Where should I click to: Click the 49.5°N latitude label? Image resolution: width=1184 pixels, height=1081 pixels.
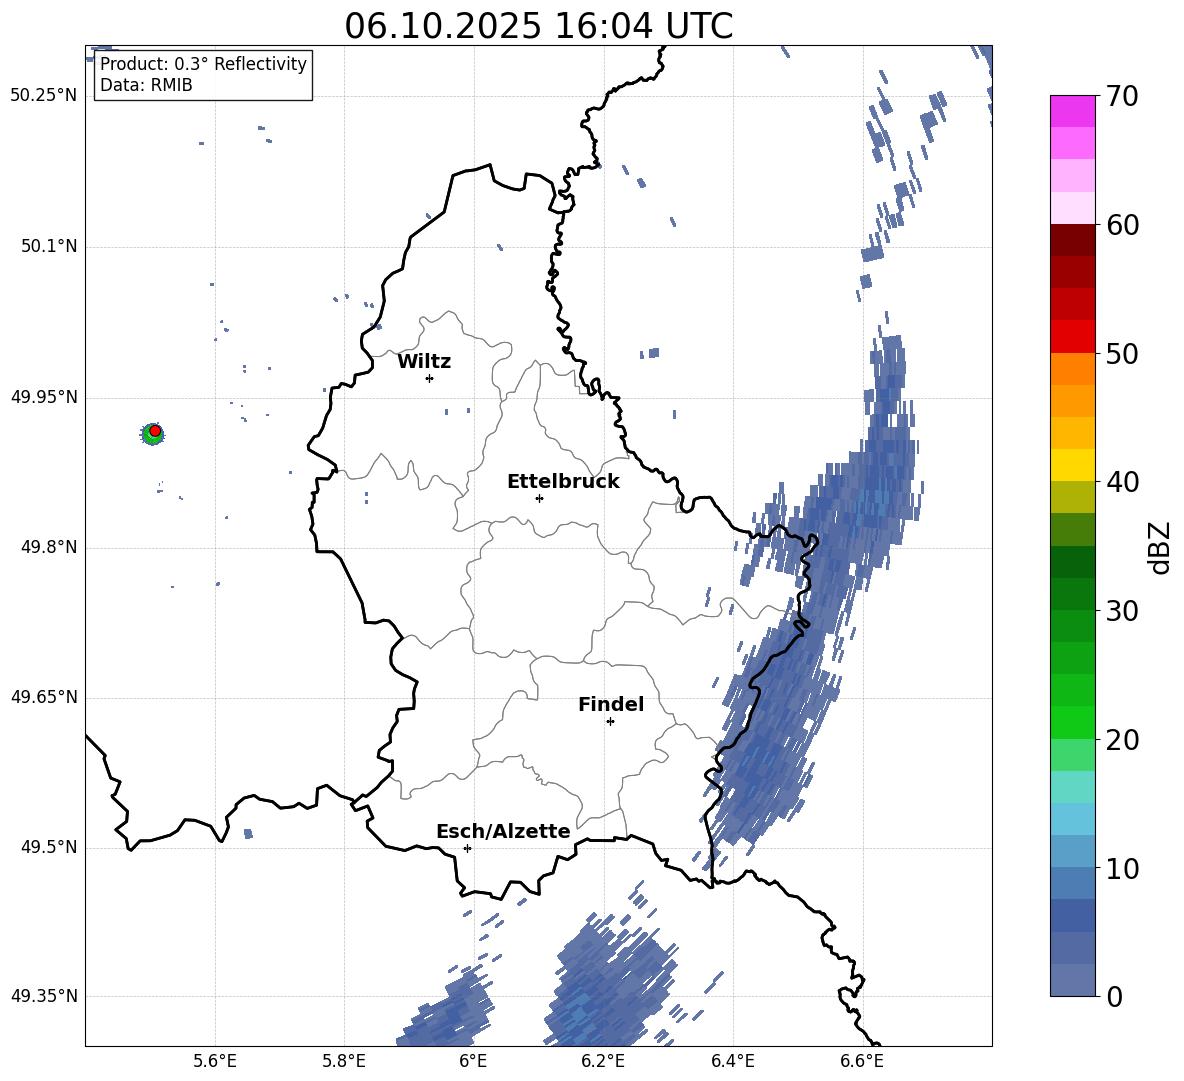point(48,847)
